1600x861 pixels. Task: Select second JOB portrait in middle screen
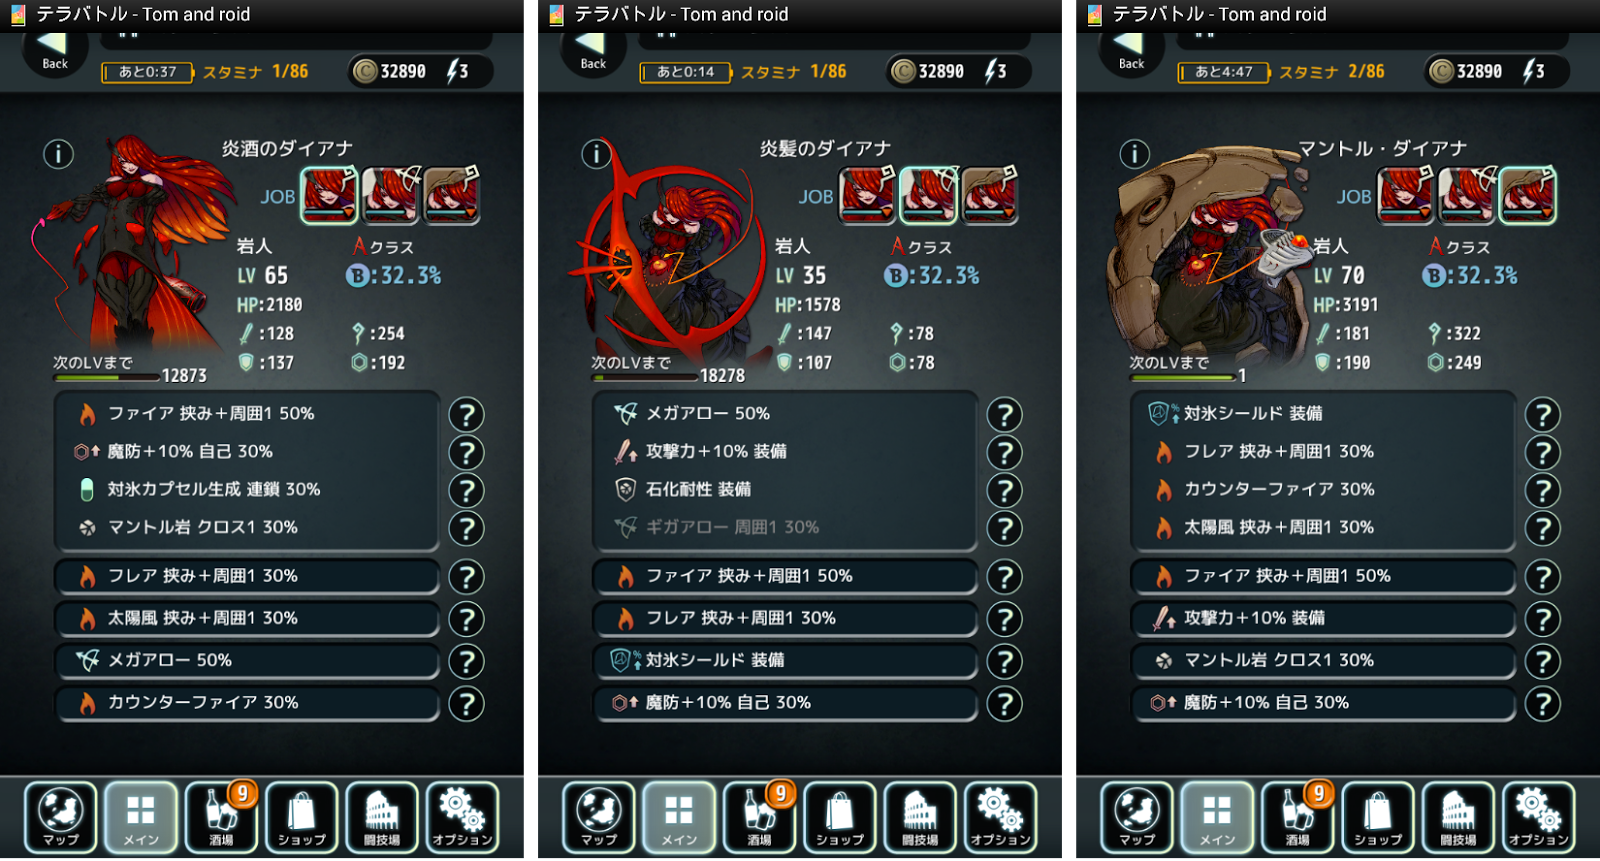[x=929, y=195]
